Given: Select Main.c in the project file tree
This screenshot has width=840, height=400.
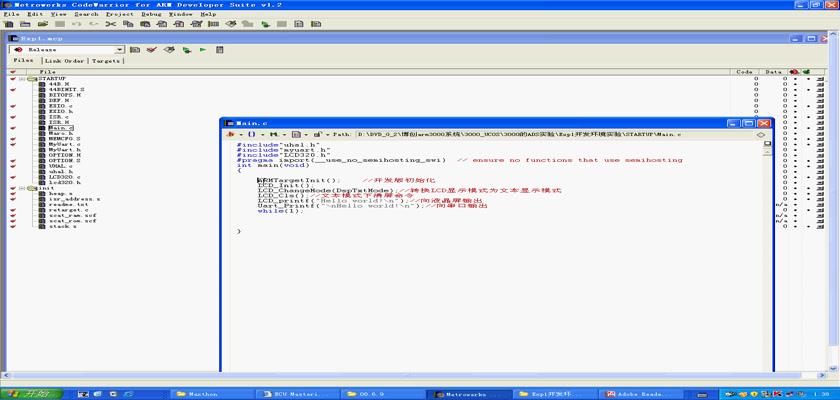Looking at the screenshot, I should tap(61, 128).
